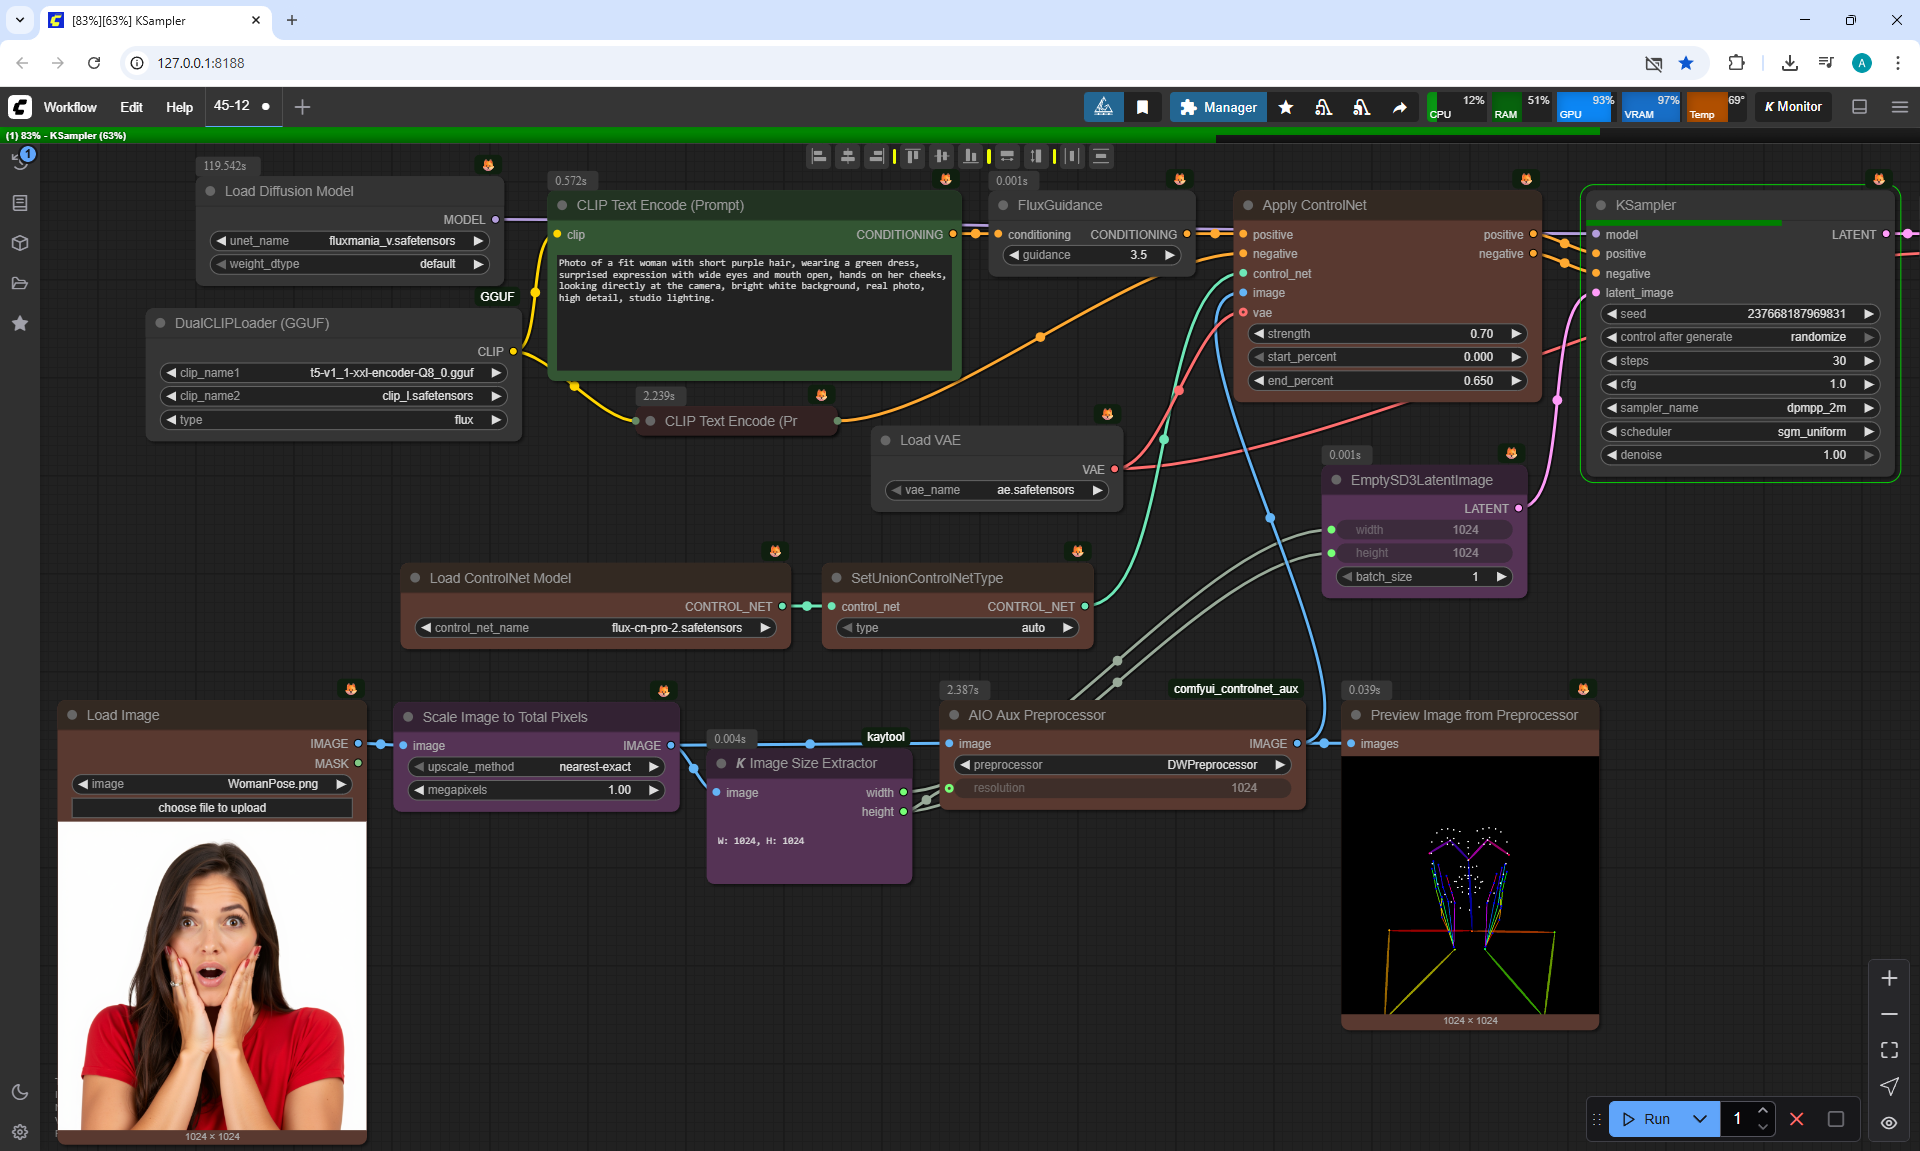Open the Help menu
The image size is (1920, 1151).
click(x=179, y=107)
